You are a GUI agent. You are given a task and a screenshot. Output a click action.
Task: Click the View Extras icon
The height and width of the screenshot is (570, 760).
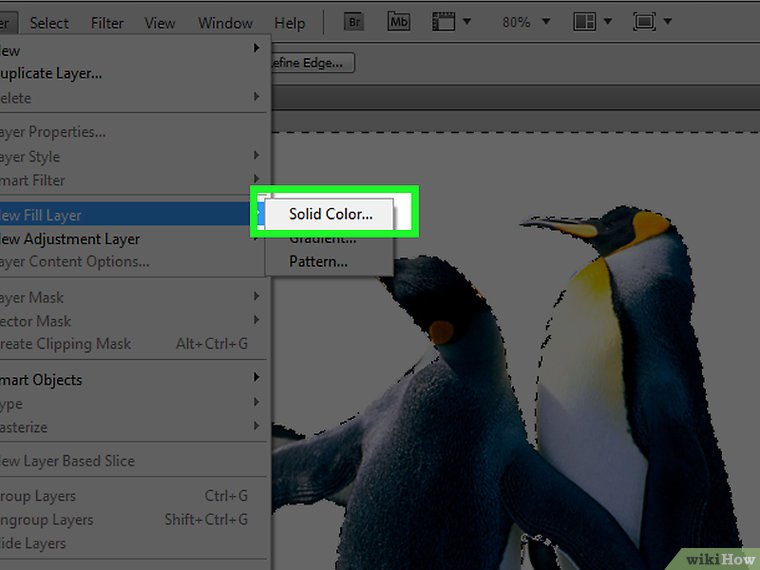[x=446, y=22]
